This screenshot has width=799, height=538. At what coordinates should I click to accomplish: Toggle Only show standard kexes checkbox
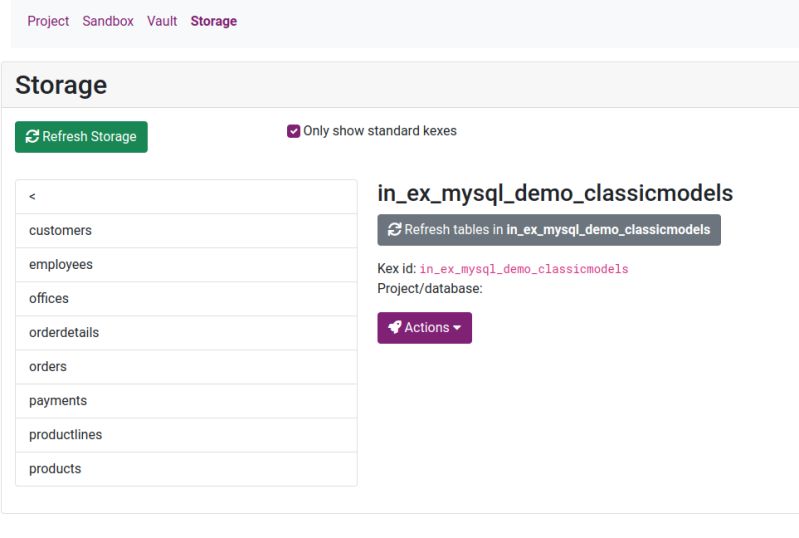pyautogui.click(x=294, y=131)
